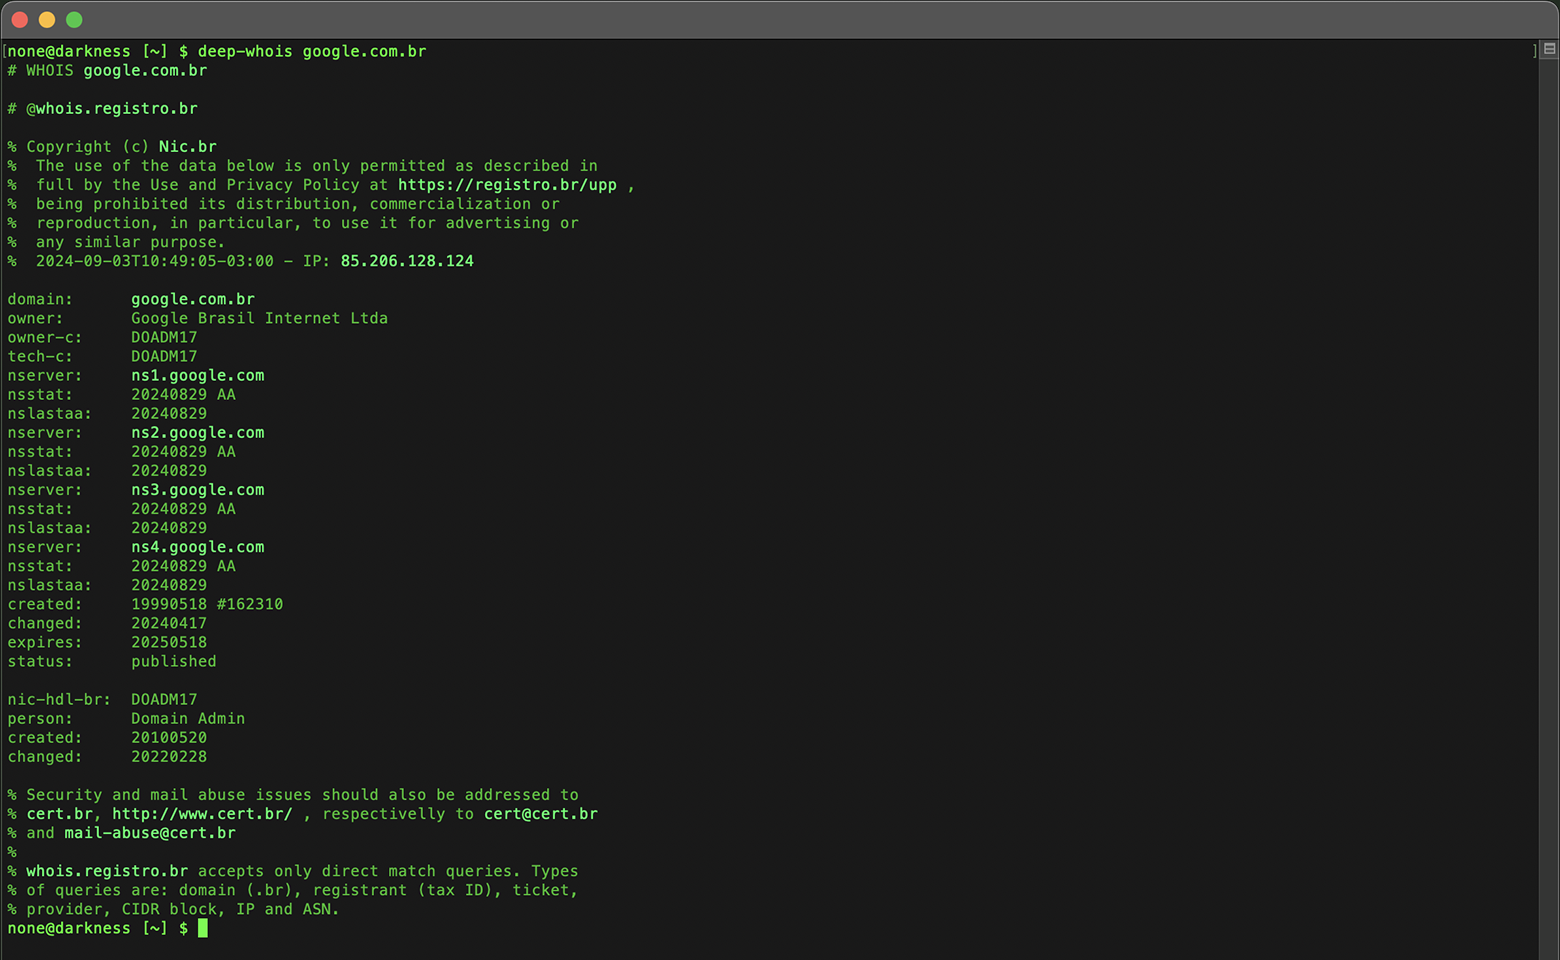Viewport: 1560px width, 960px height.
Task: Click the deep-whois command in the prompt line
Action: (x=244, y=50)
